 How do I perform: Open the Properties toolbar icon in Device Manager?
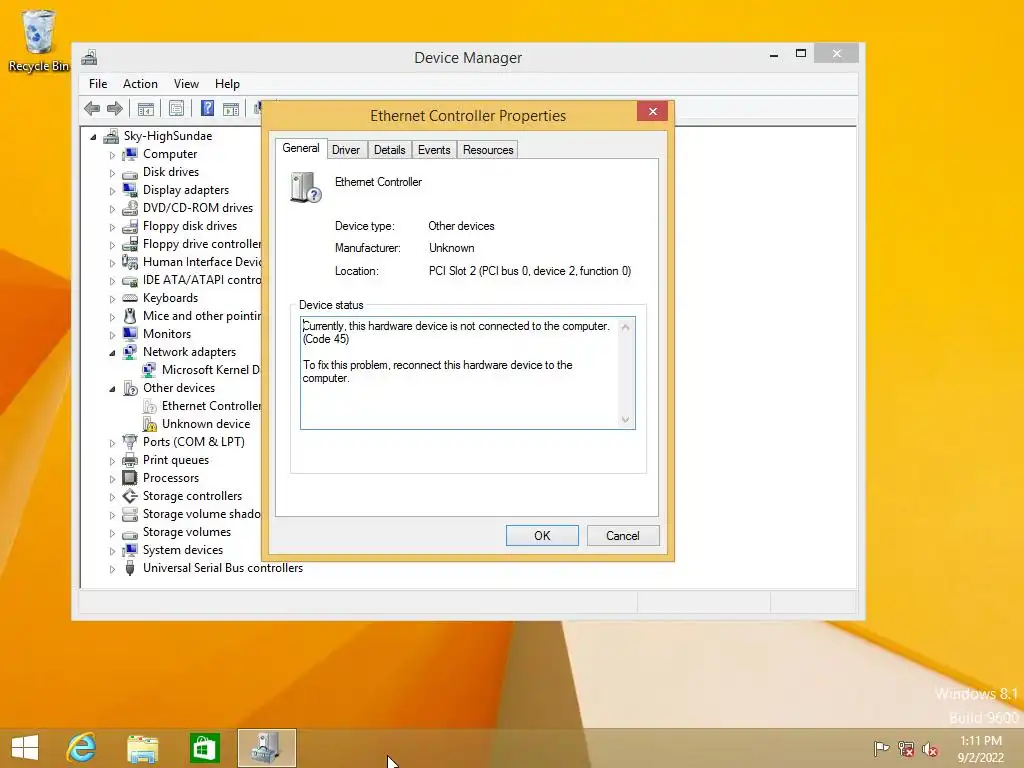[176, 108]
